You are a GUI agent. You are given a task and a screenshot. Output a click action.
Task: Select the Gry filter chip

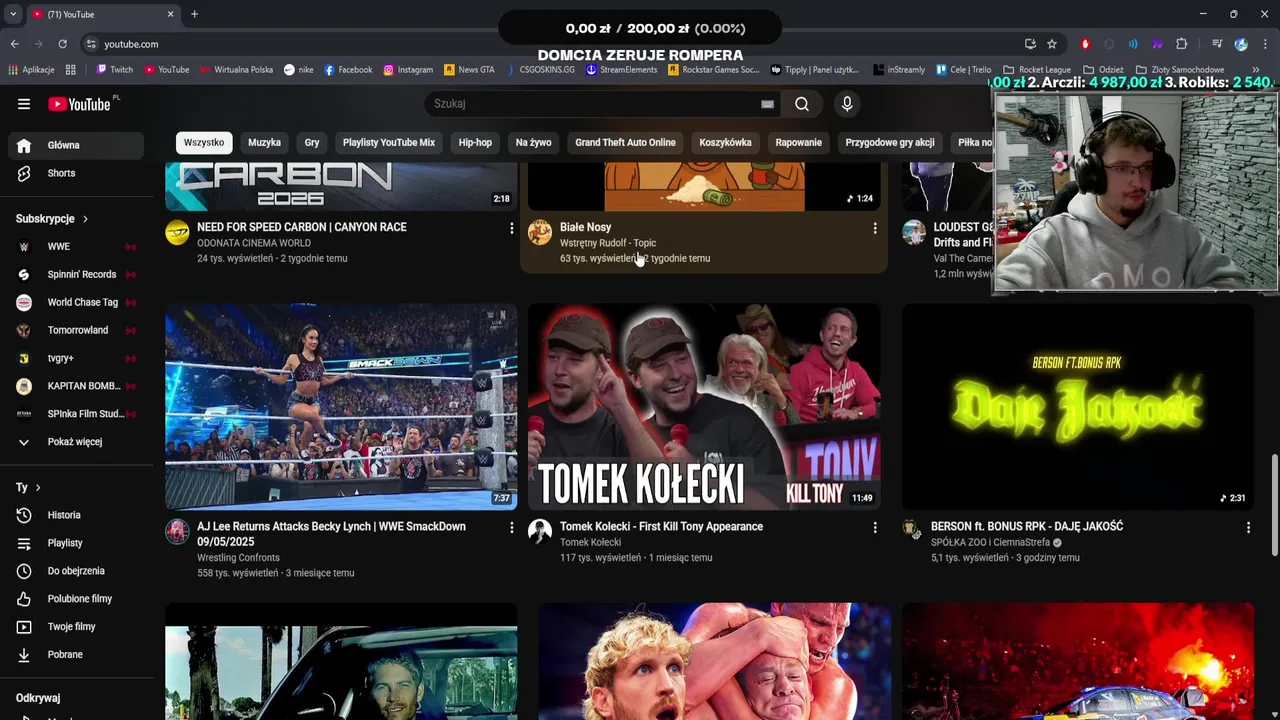pos(312,143)
